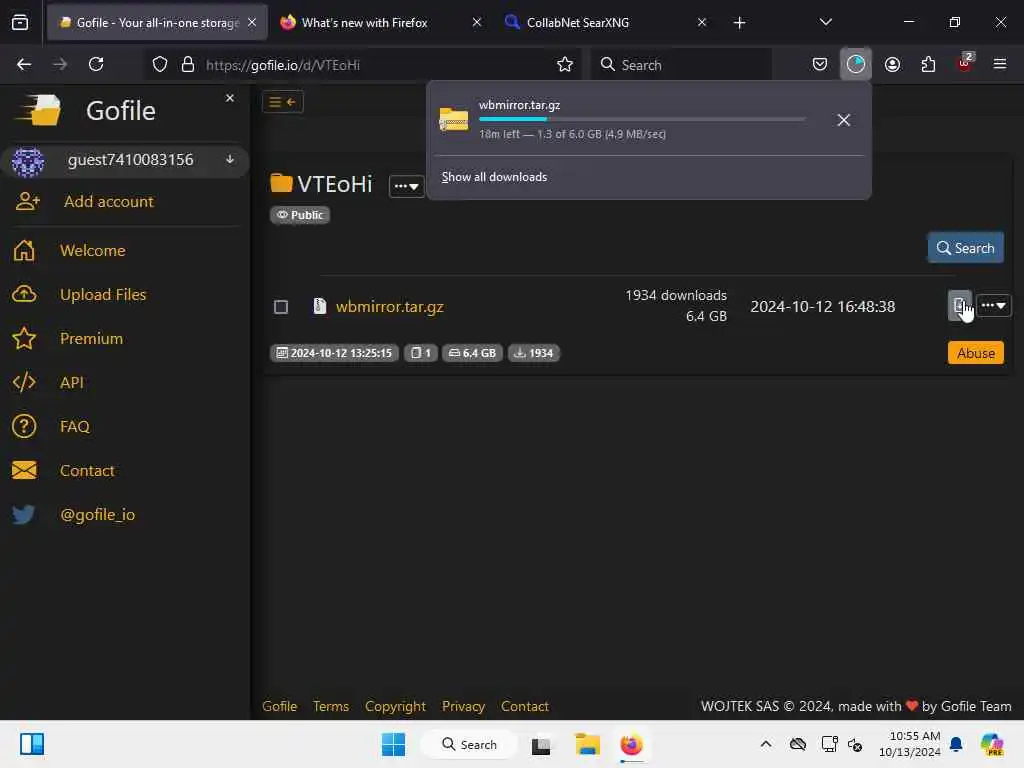The width and height of the screenshot is (1024, 768).
Task: Click the download progress bar
Action: click(642, 120)
